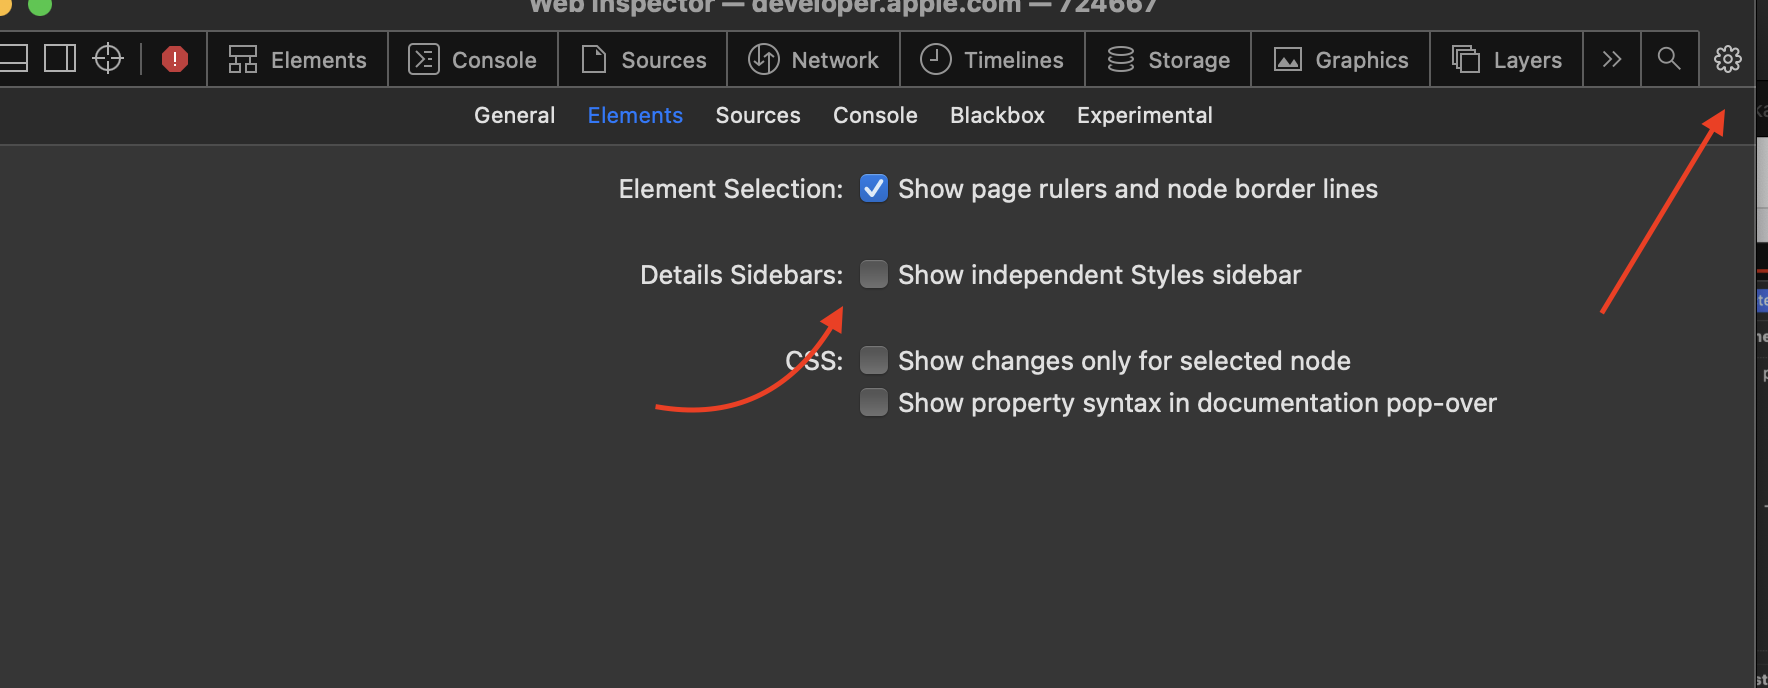
Task: Open the Layers panel tab
Action: pyautogui.click(x=1506, y=60)
